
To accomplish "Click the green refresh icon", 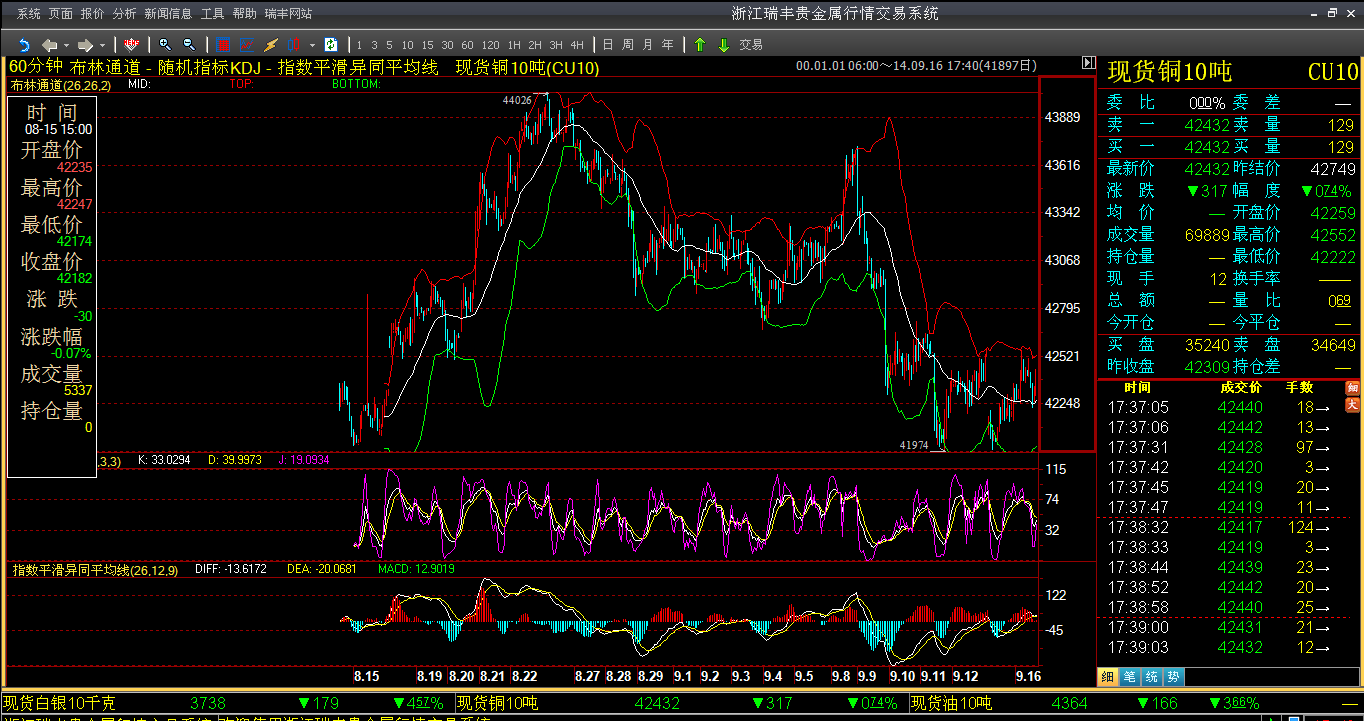I will tap(331, 45).
